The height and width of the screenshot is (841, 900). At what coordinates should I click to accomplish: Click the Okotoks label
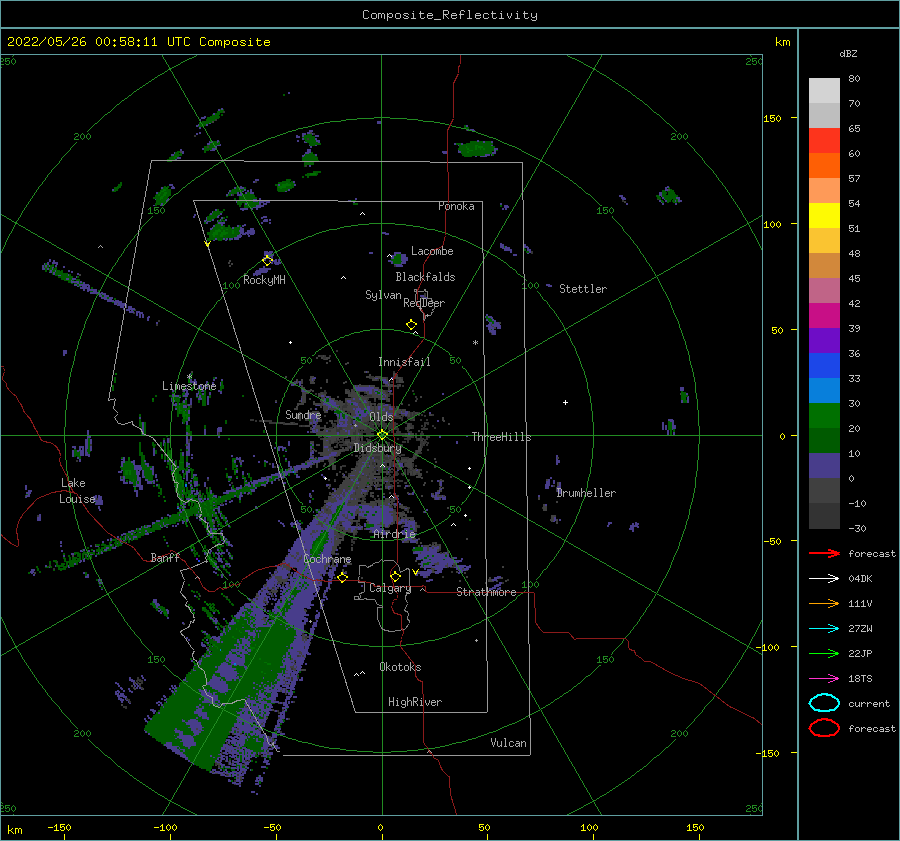tap(400, 667)
